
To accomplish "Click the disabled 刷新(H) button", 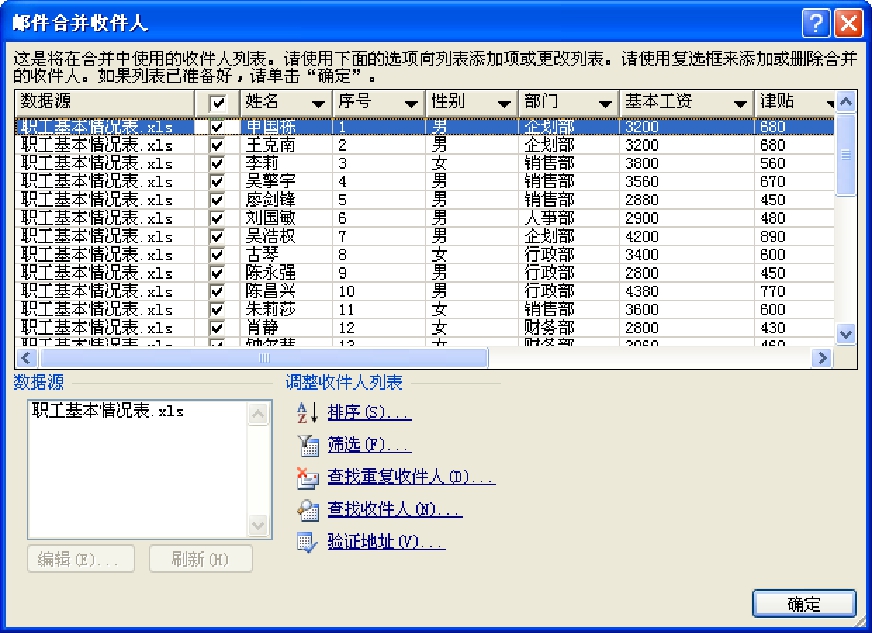I will (x=201, y=559).
